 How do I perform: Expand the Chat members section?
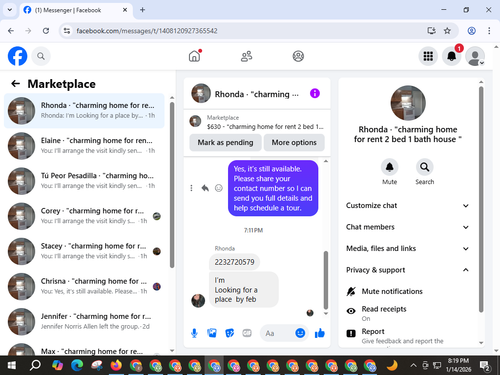tap(408, 227)
